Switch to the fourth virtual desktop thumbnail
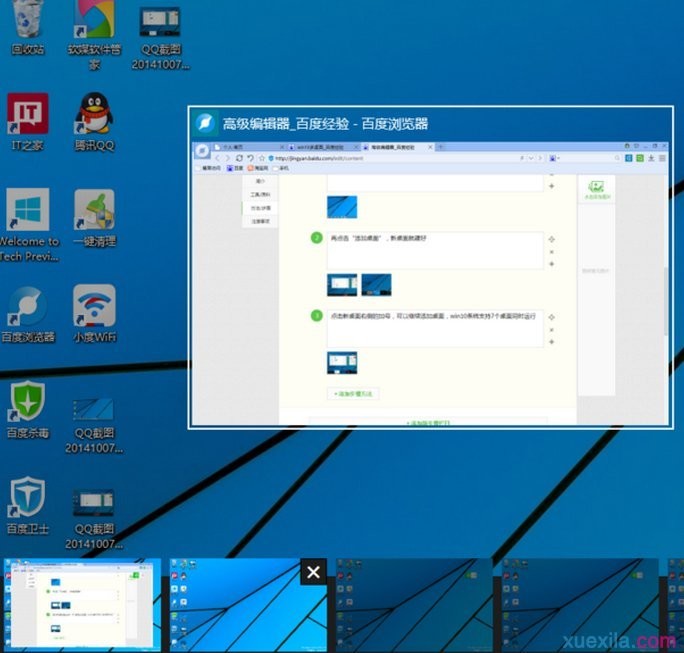 click(580, 605)
